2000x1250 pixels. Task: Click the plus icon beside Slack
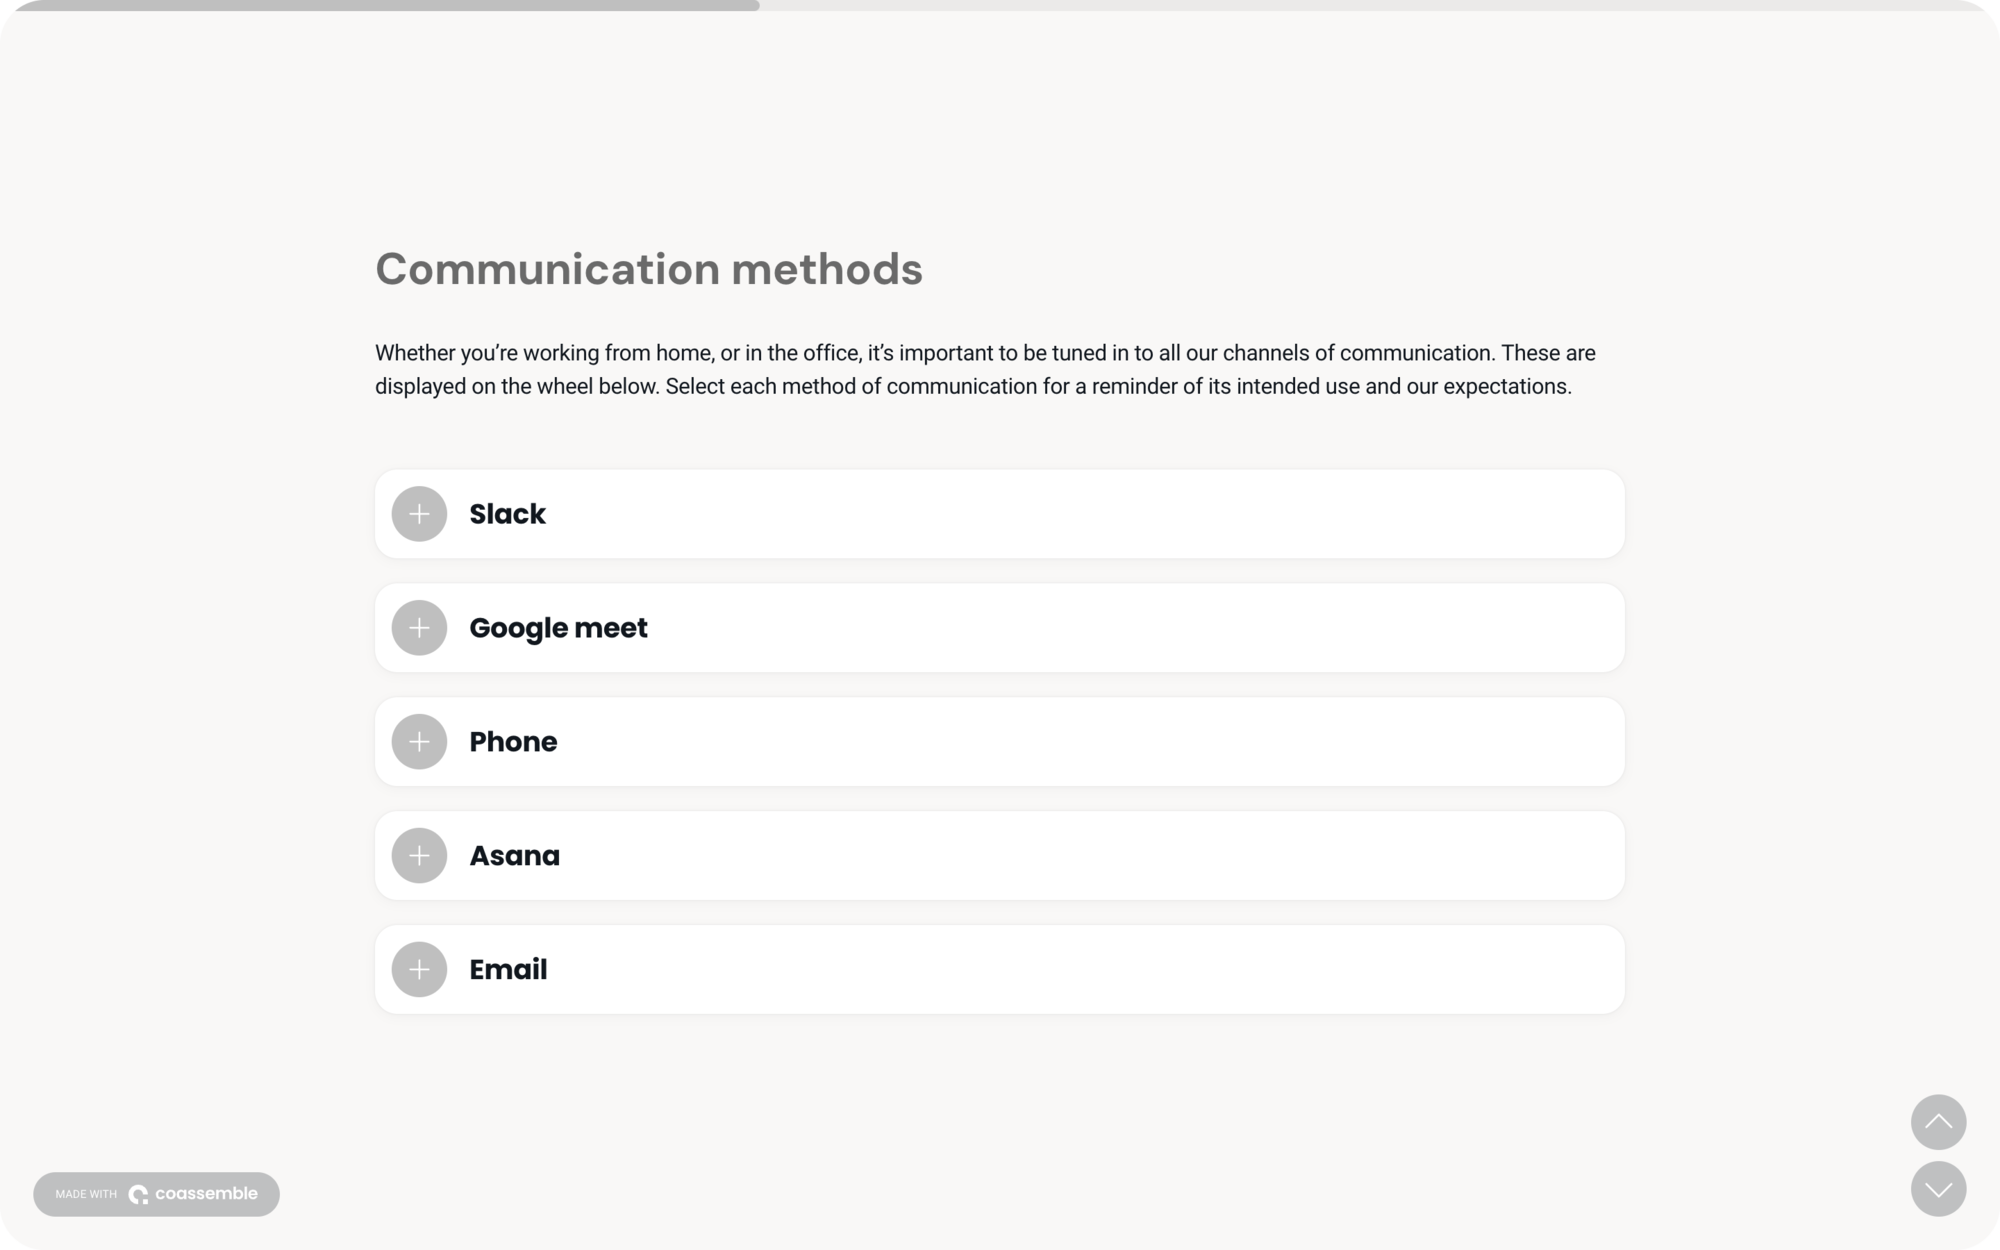[x=419, y=513]
